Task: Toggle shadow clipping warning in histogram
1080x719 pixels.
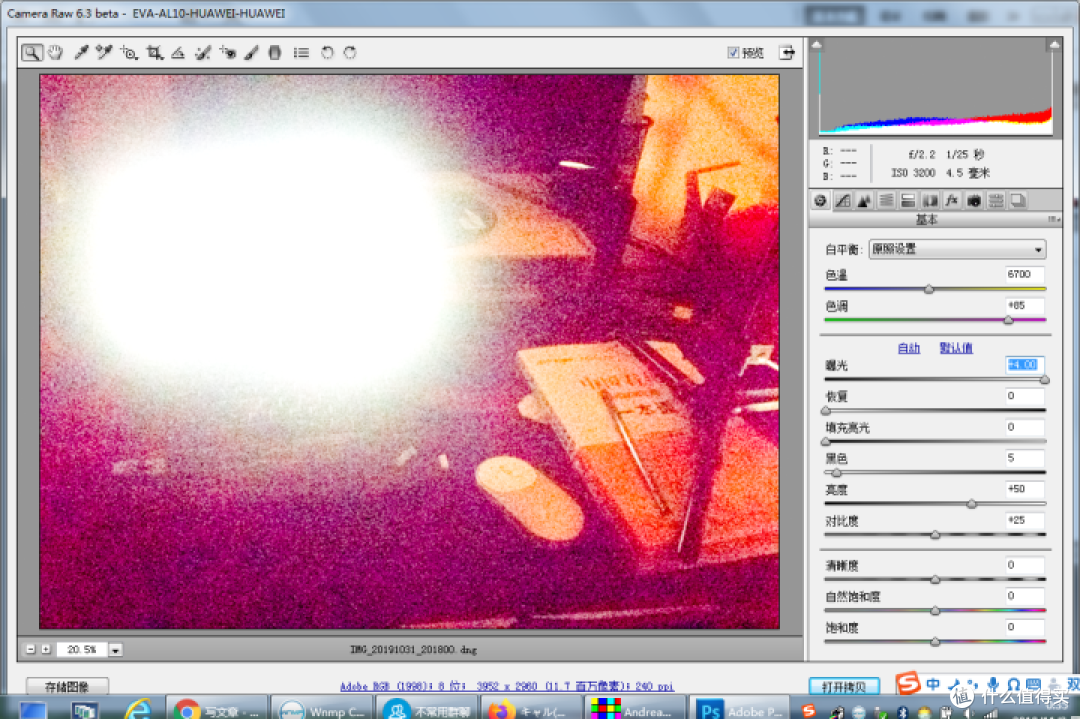Action: click(x=817, y=45)
